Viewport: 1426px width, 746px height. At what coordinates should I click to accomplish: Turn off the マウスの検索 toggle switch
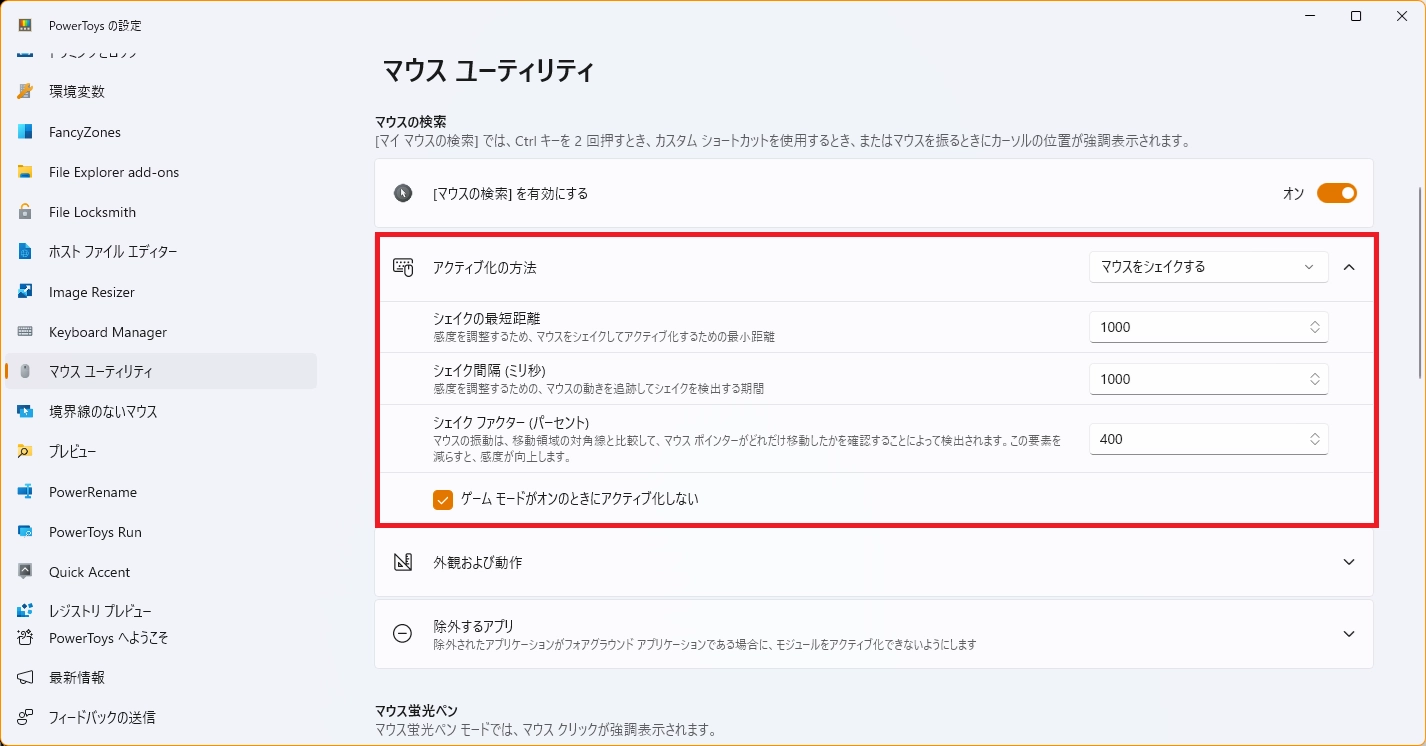pos(1336,193)
